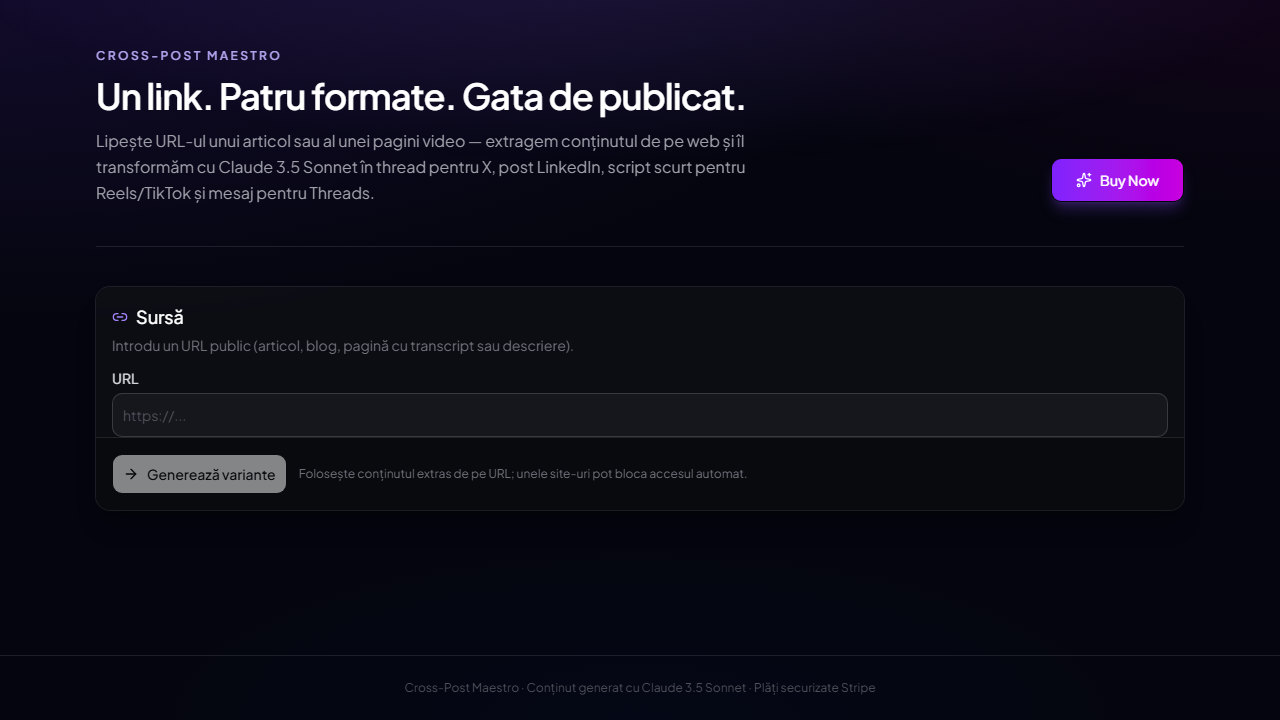Click the description paragraph starting 'Lipește URL-ul'
The width and height of the screenshot is (1280, 720).
point(421,167)
